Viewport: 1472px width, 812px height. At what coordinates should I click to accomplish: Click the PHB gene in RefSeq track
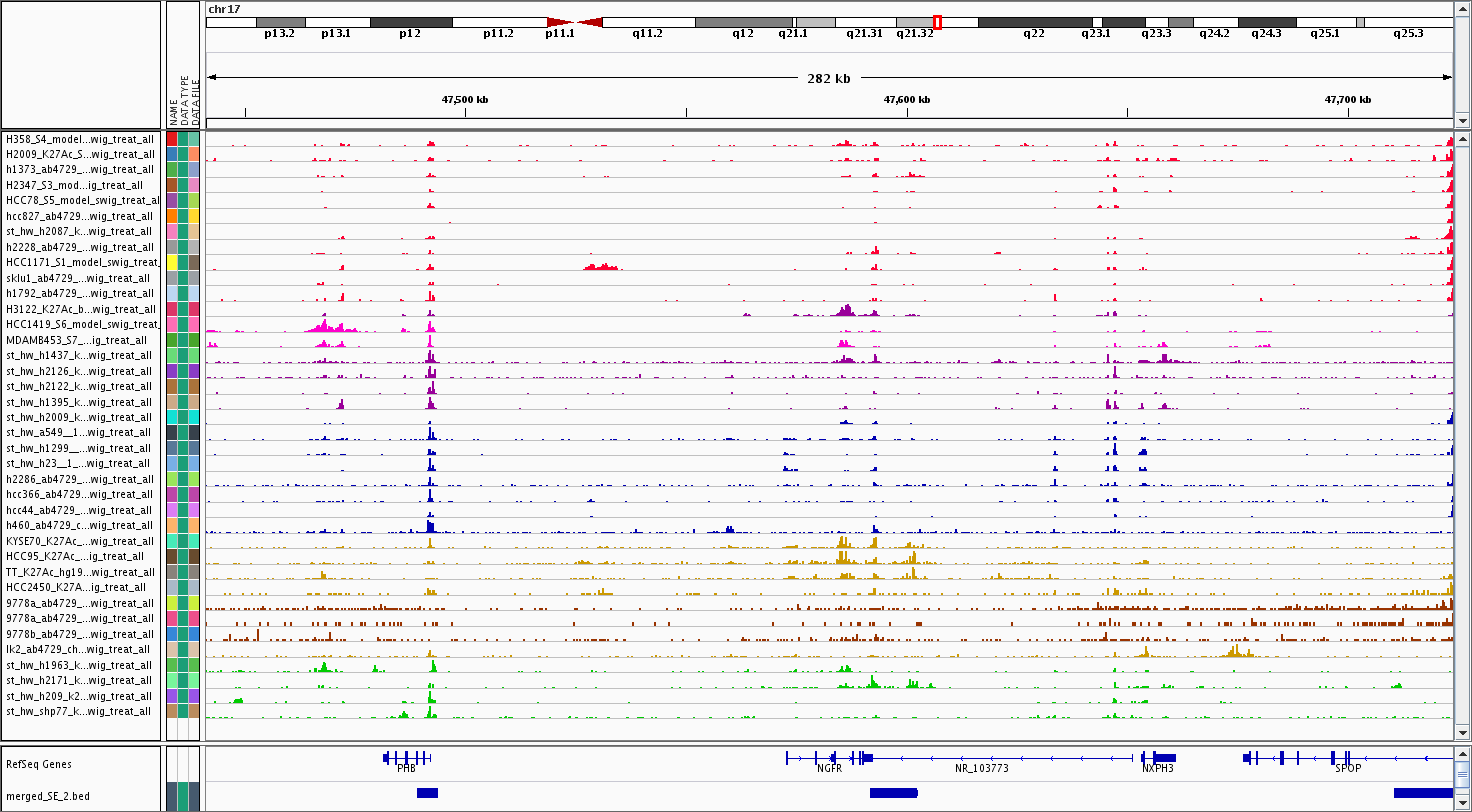[x=407, y=758]
